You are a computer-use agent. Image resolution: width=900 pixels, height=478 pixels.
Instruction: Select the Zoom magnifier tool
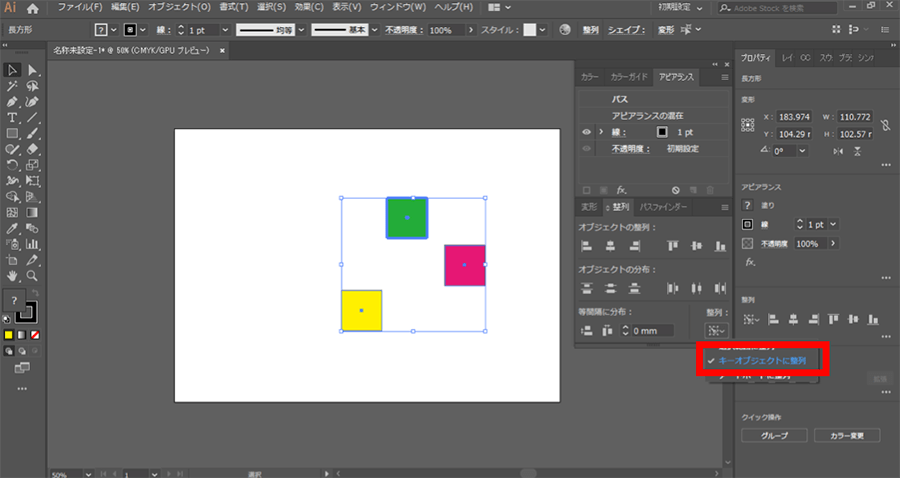pyautogui.click(x=33, y=275)
